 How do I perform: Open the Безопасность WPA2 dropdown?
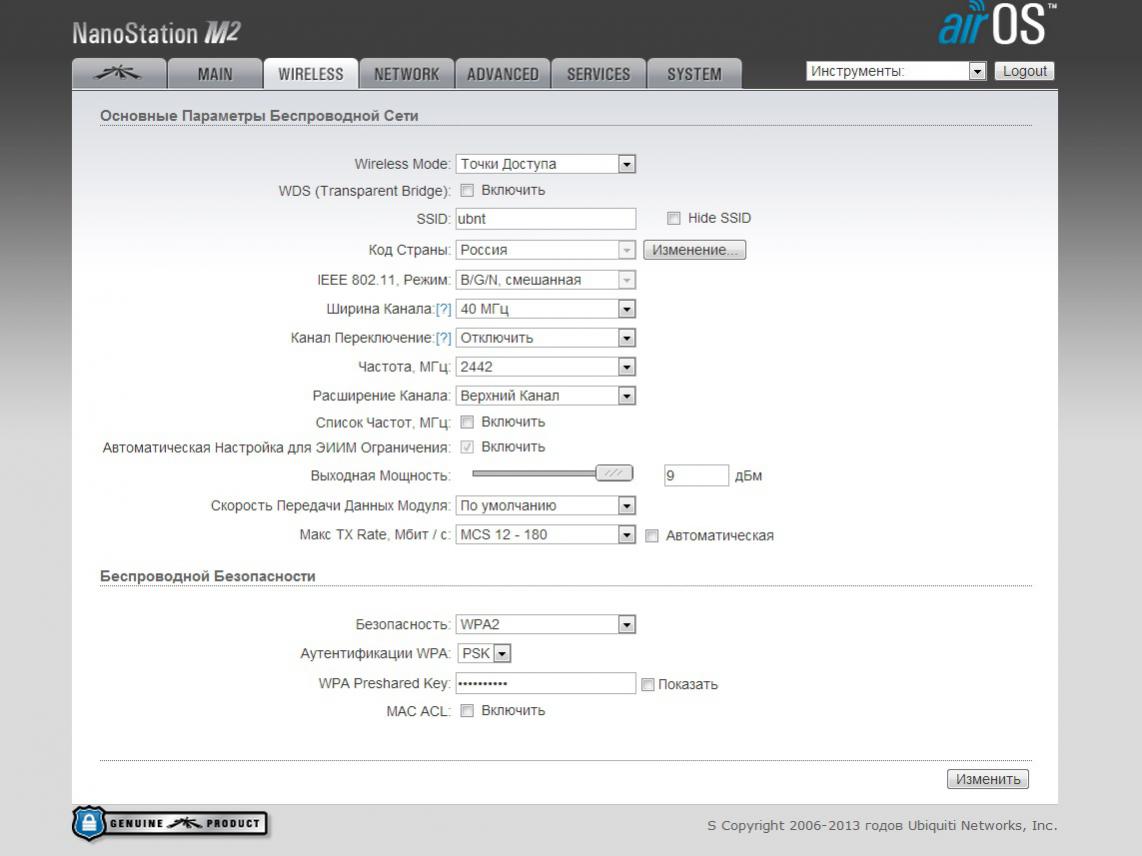[x=546, y=624]
